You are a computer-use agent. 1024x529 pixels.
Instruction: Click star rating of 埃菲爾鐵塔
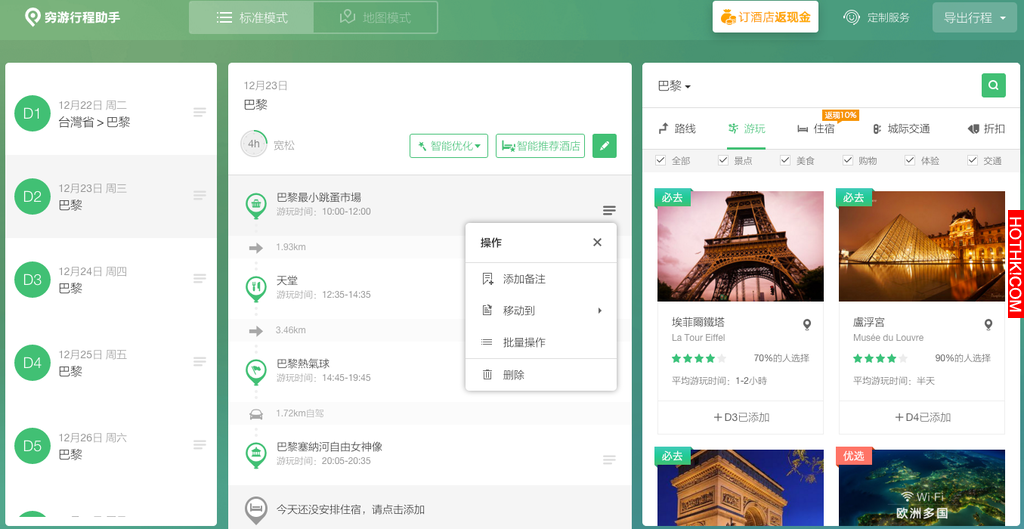click(x=699, y=359)
